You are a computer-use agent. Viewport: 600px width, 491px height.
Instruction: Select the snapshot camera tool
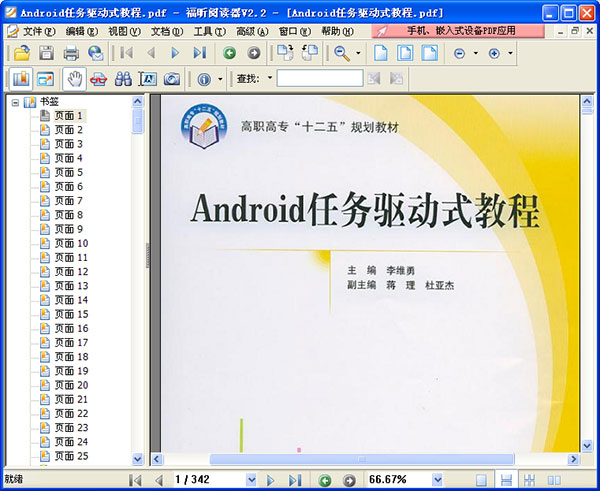click(172, 79)
